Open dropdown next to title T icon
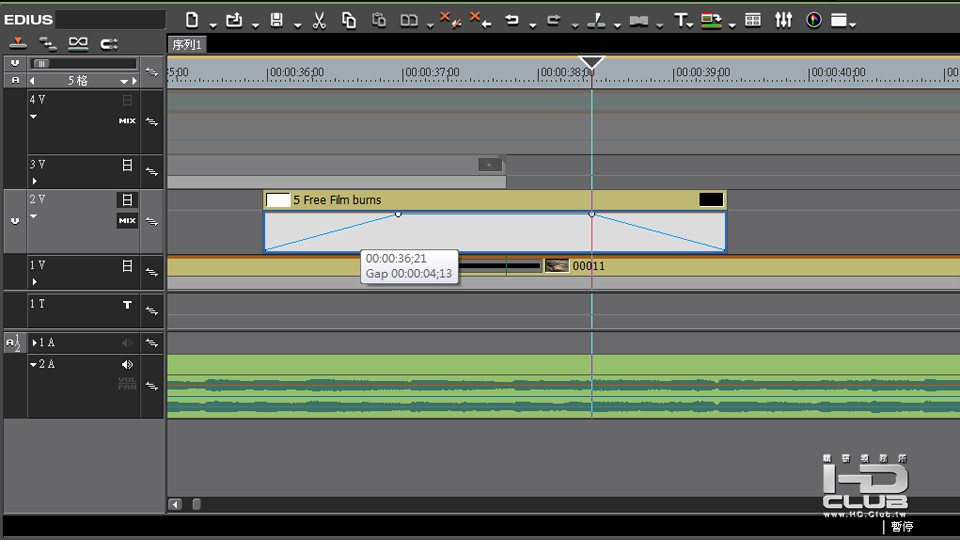The image size is (960, 540). pyautogui.click(x=691, y=25)
